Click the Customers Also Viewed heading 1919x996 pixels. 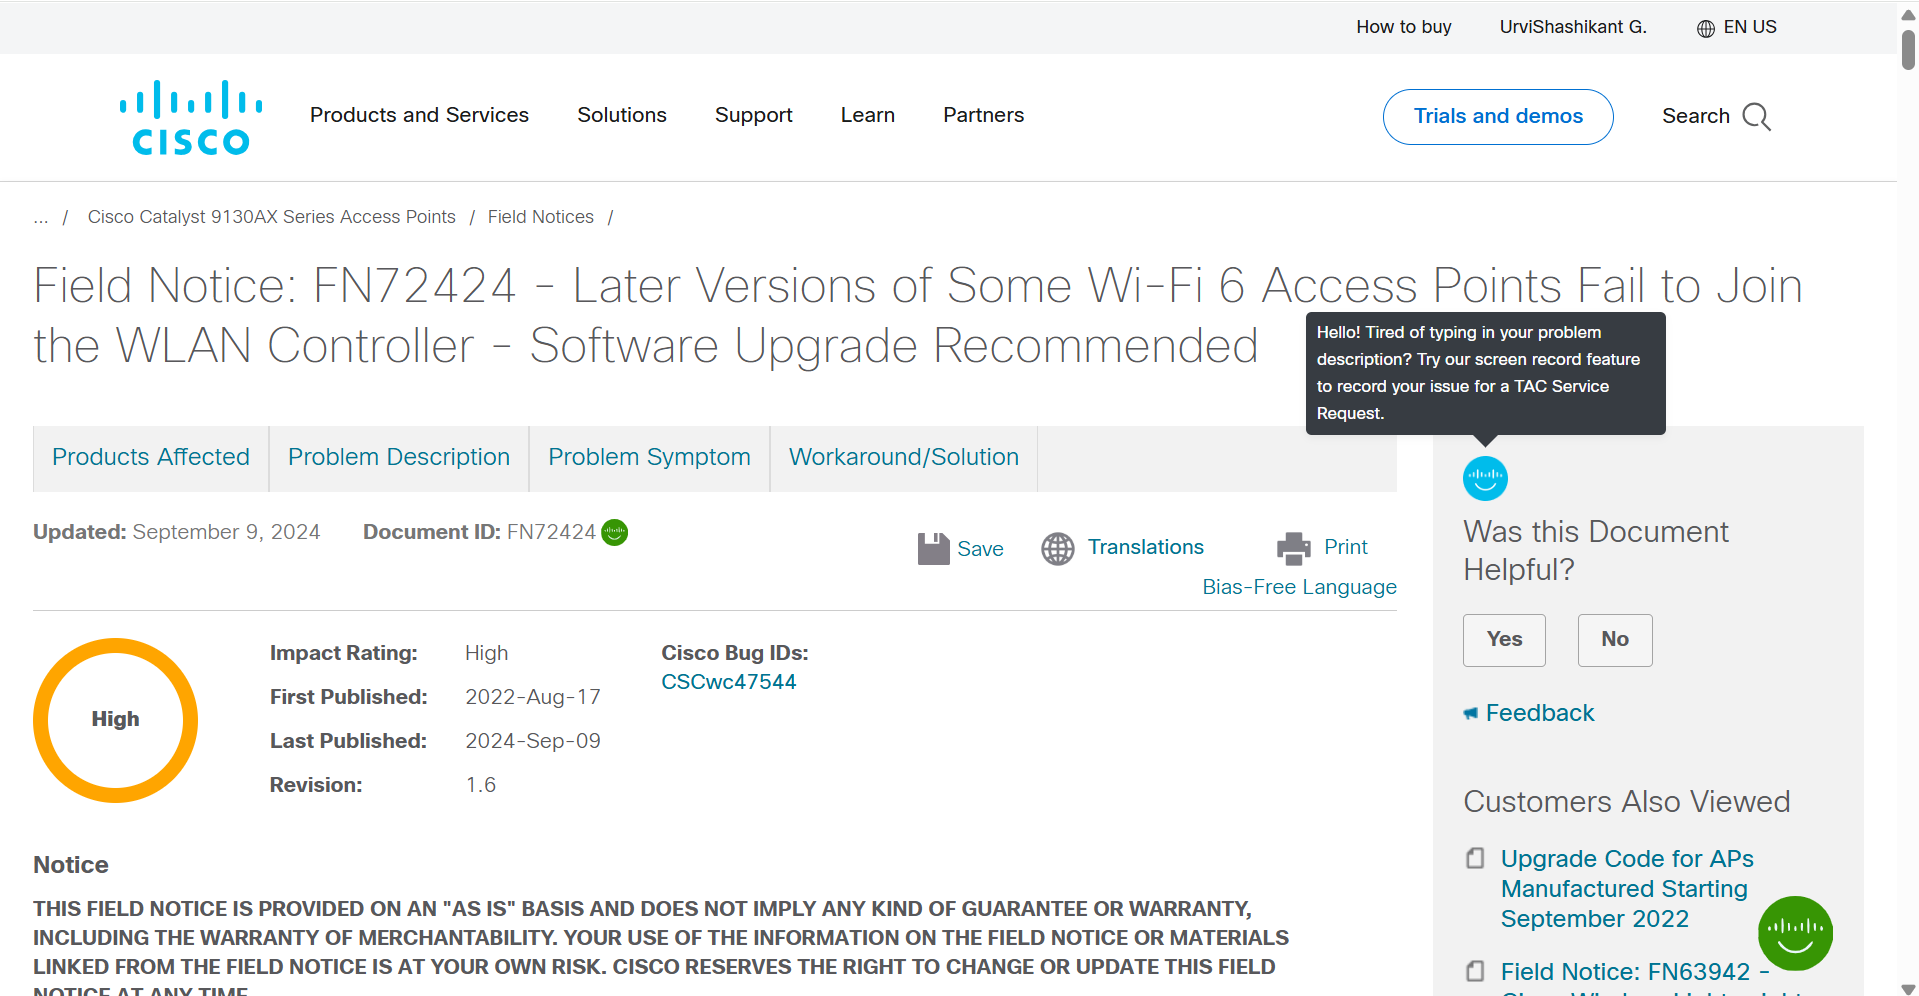(1627, 802)
